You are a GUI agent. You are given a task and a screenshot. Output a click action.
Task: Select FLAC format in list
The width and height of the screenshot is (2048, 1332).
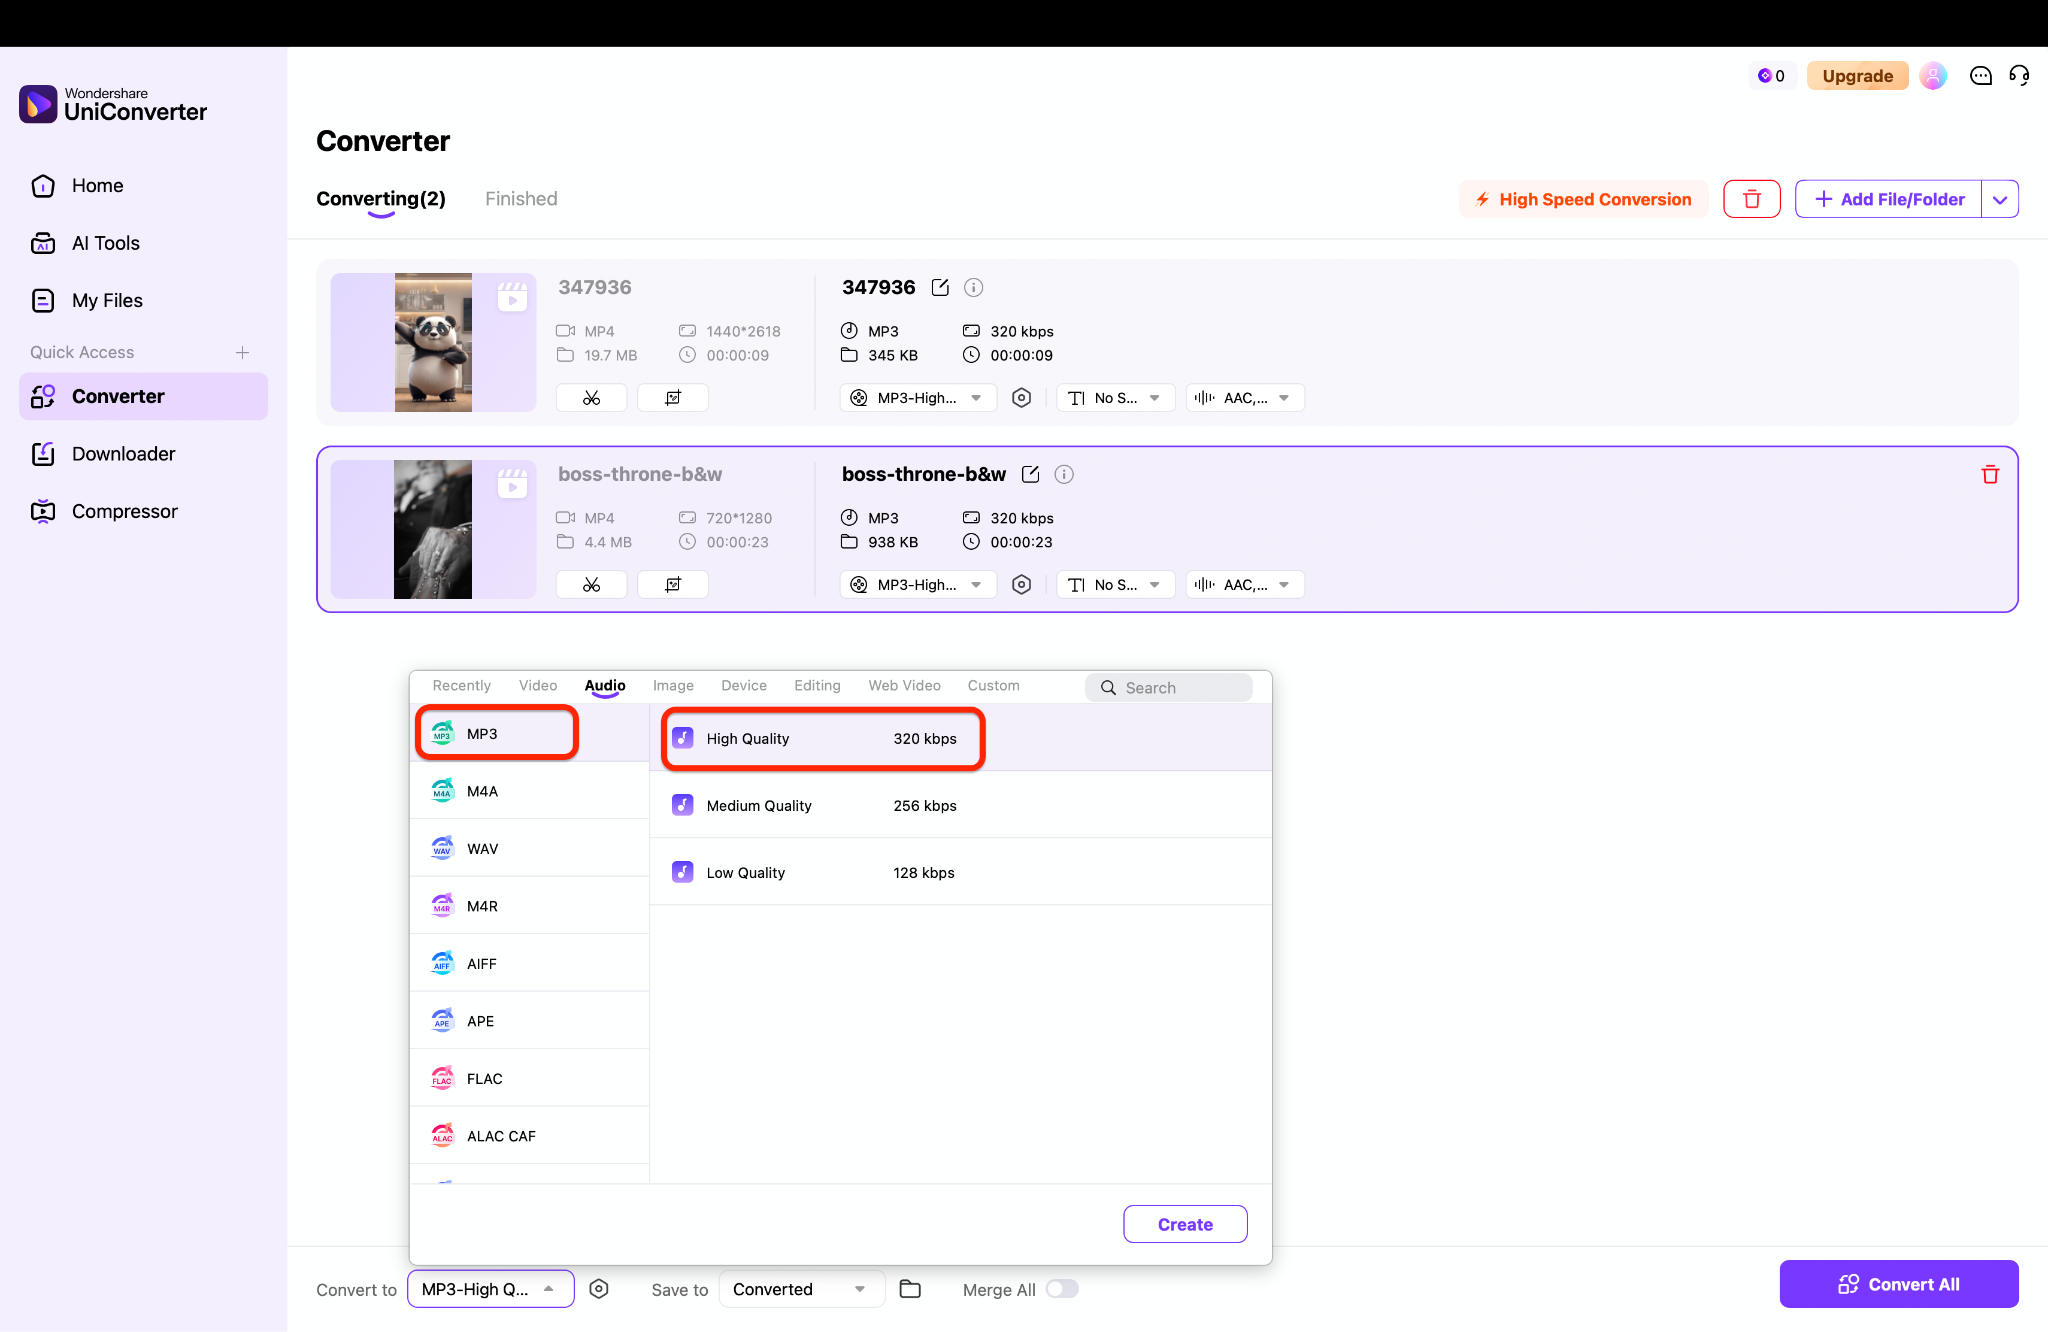click(x=530, y=1079)
